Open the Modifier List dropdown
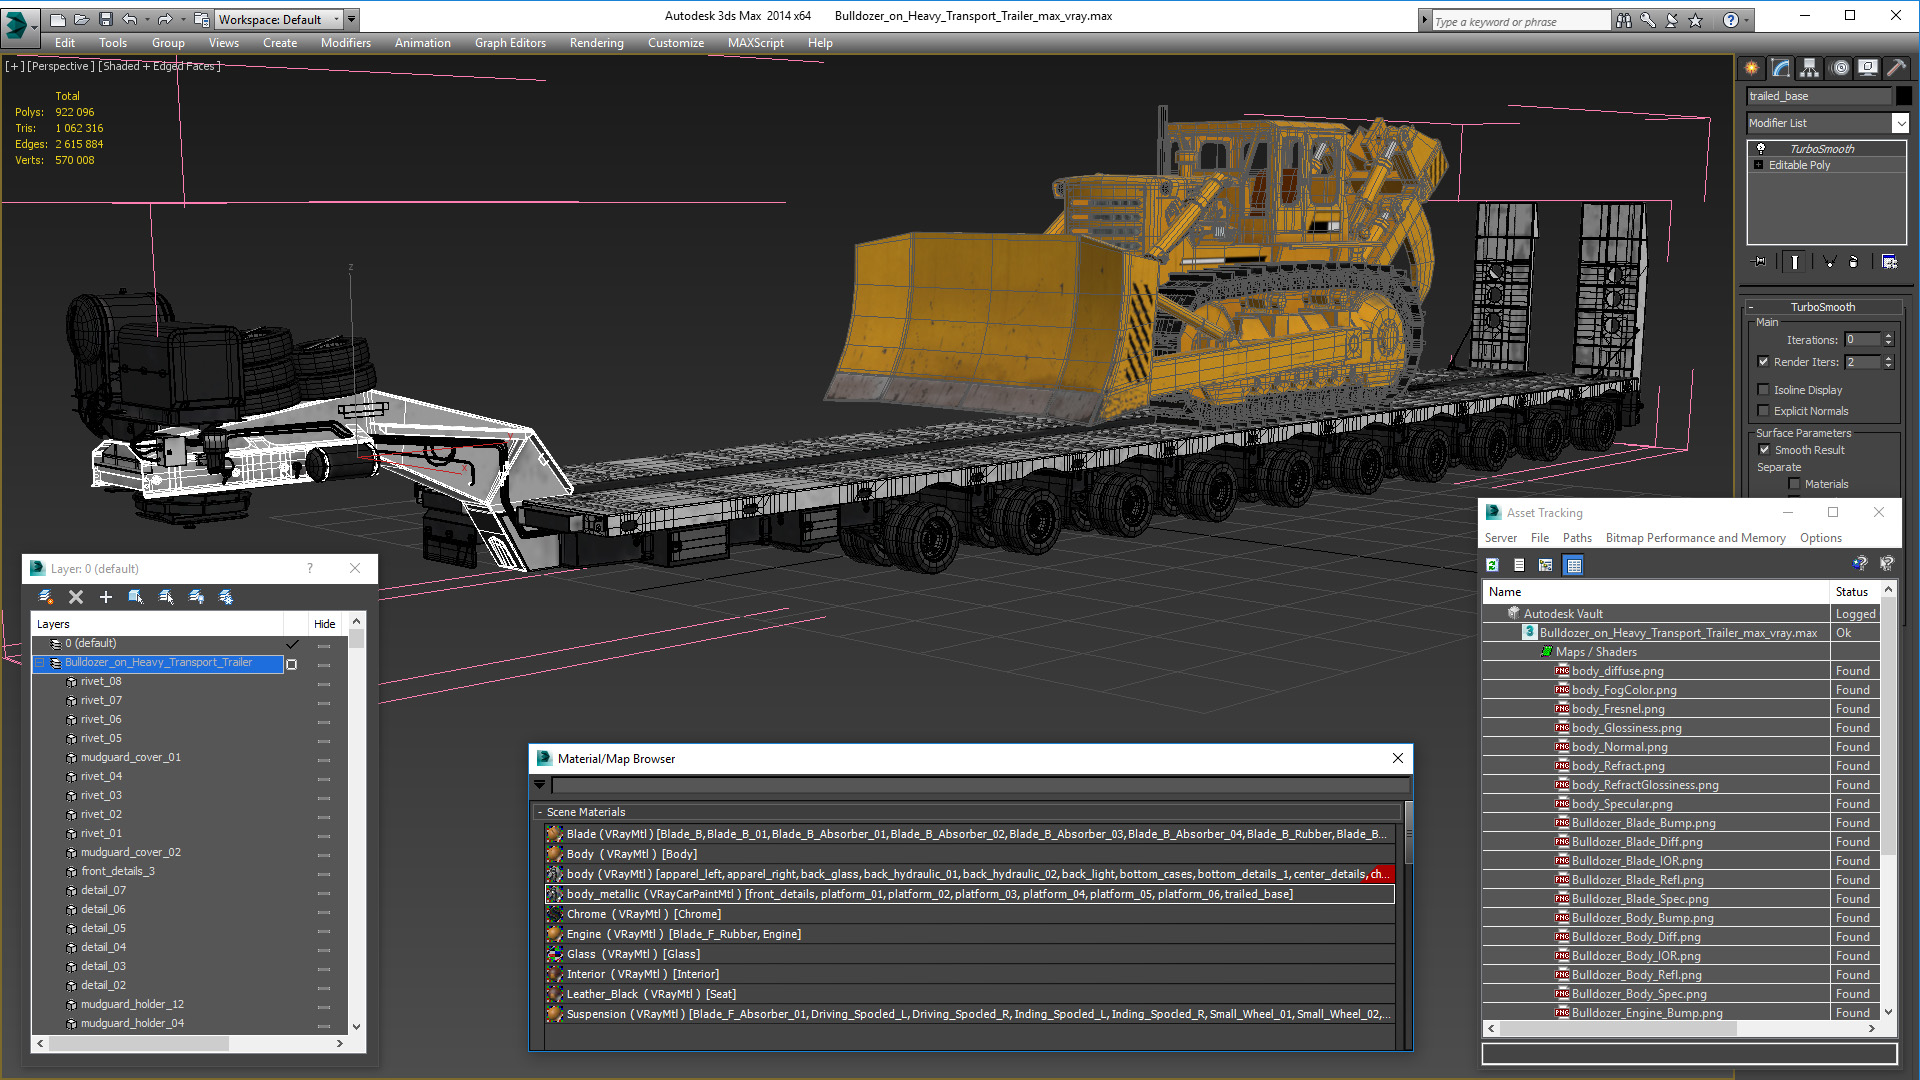The image size is (1920, 1080). pos(1900,123)
